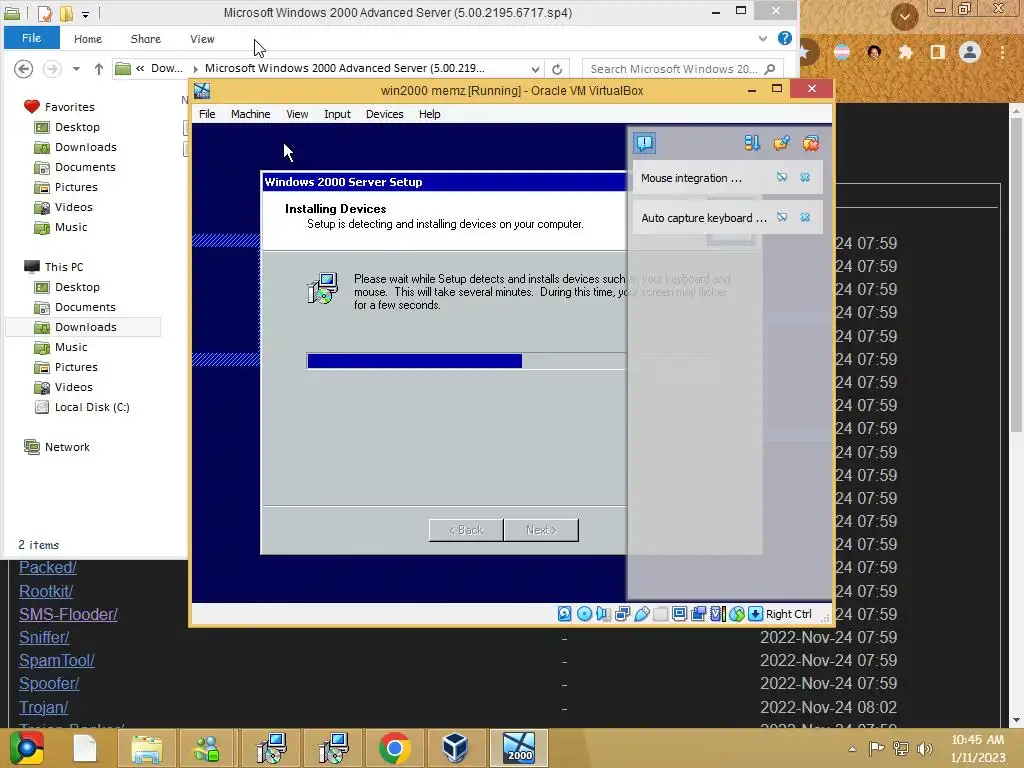Click the optical disk status icon
Image resolution: width=1024 pixels, height=768 pixels.
coord(584,614)
